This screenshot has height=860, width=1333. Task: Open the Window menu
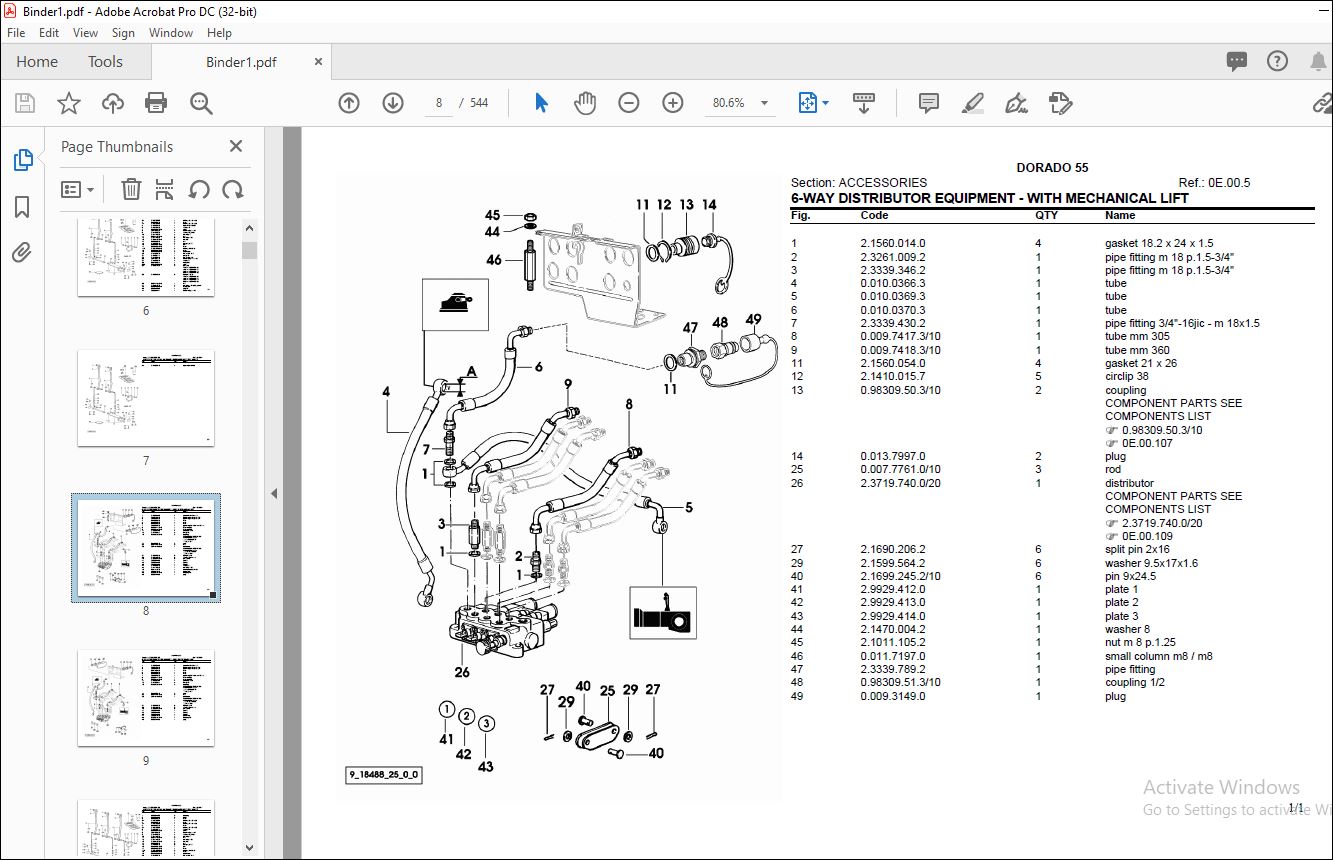pyautogui.click(x=171, y=33)
